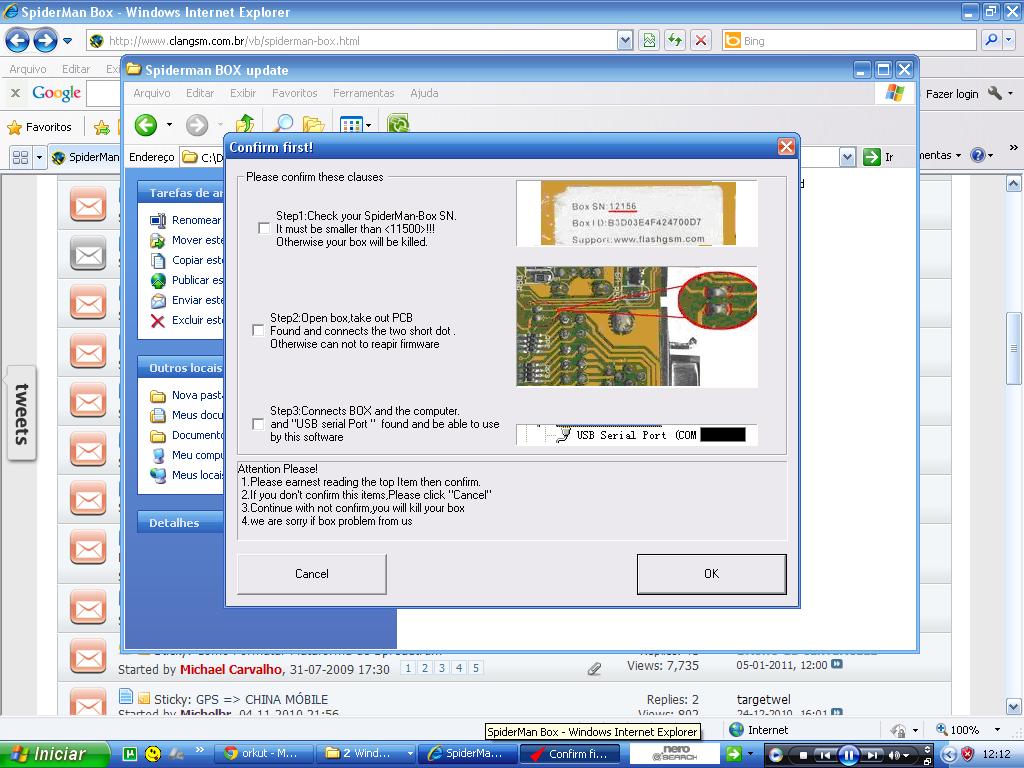Click IE compatibility view icon

coord(649,40)
